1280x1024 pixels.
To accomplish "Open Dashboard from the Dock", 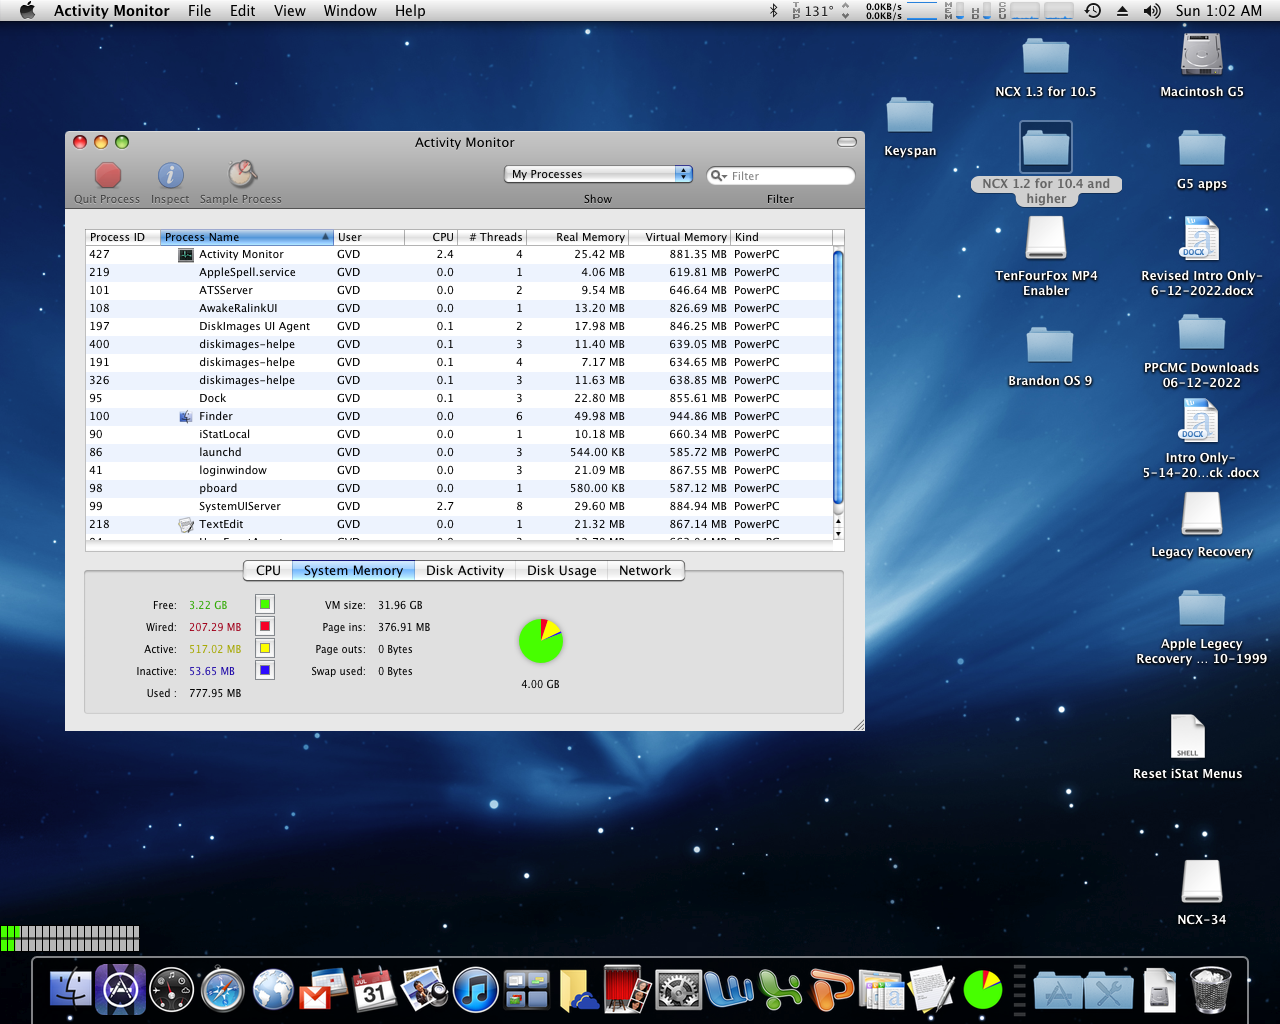I will tap(172, 990).
